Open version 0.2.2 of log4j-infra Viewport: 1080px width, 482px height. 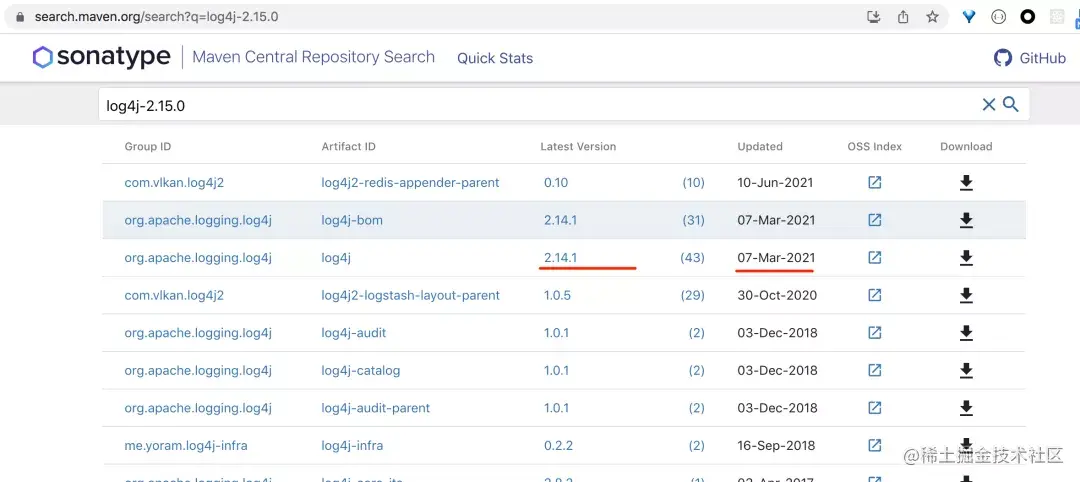click(559, 446)
